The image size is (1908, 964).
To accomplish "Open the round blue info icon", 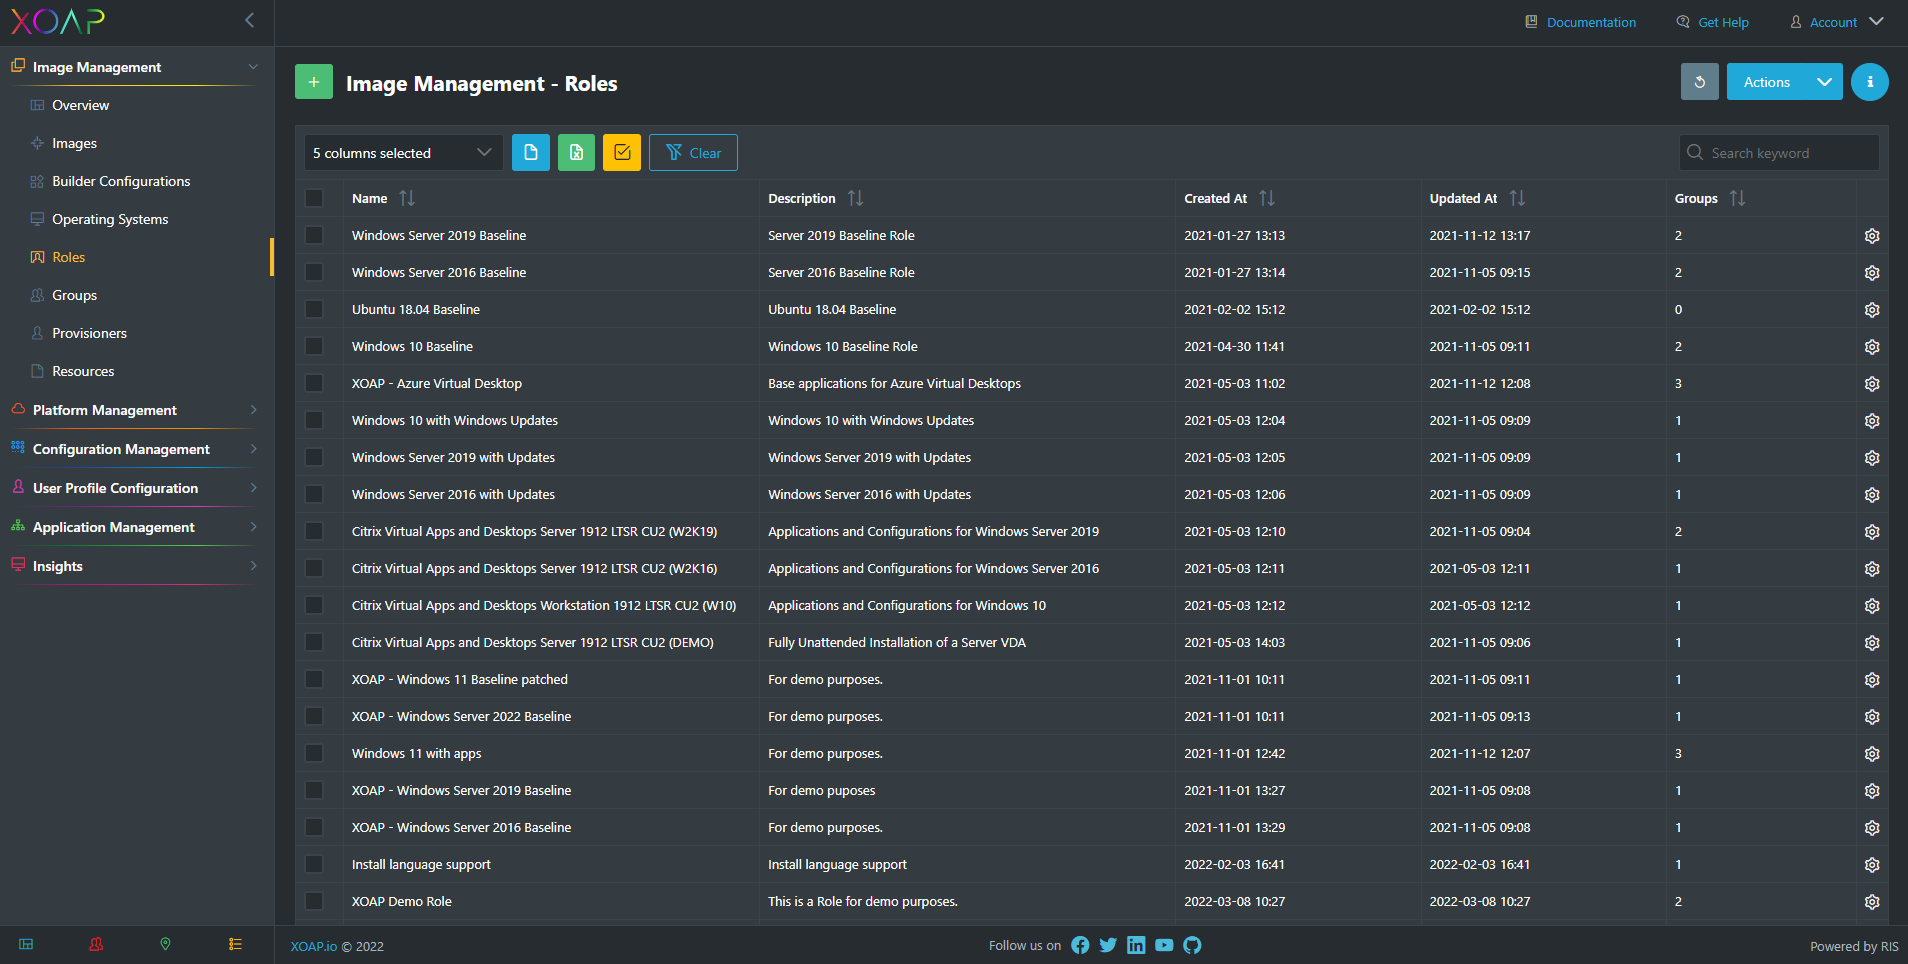I will coord(1869,82).
